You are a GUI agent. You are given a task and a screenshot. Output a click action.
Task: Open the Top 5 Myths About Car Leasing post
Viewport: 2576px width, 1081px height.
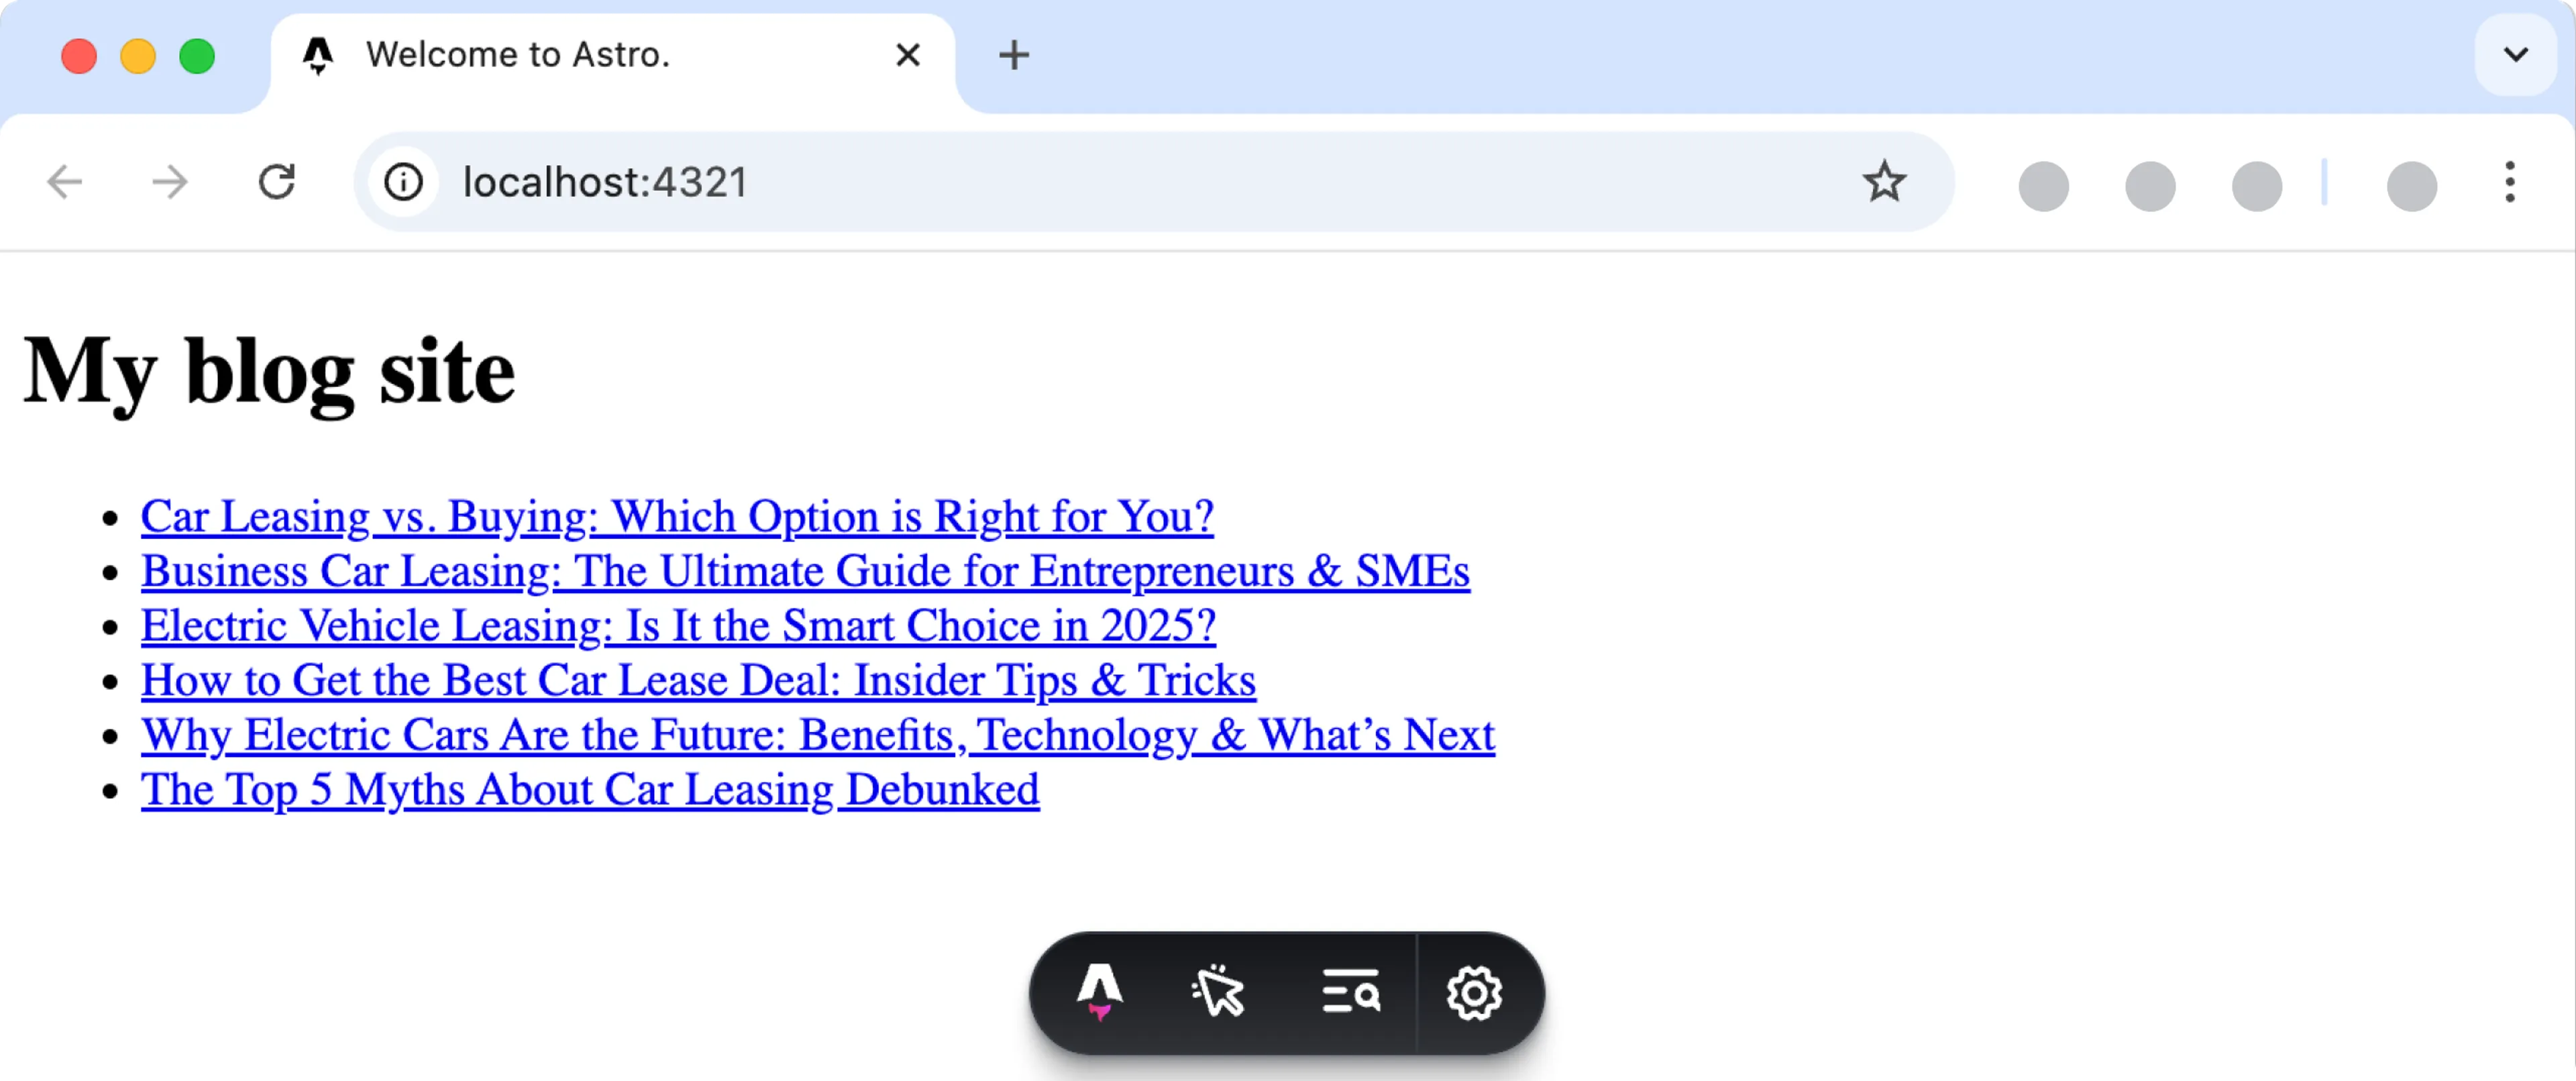(x=589, y=790)
